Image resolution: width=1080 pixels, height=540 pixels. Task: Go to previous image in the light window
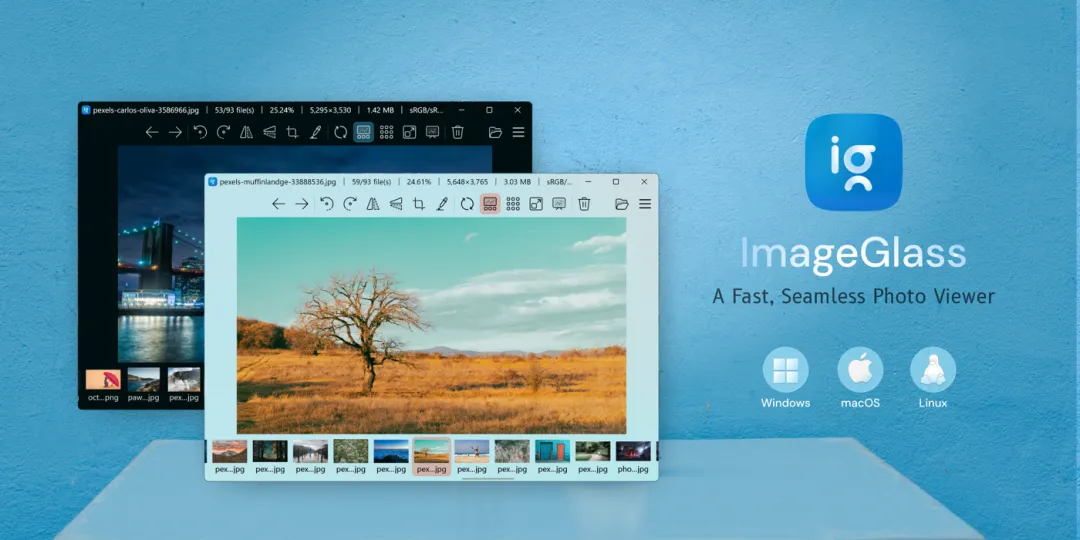pos(278,204)
